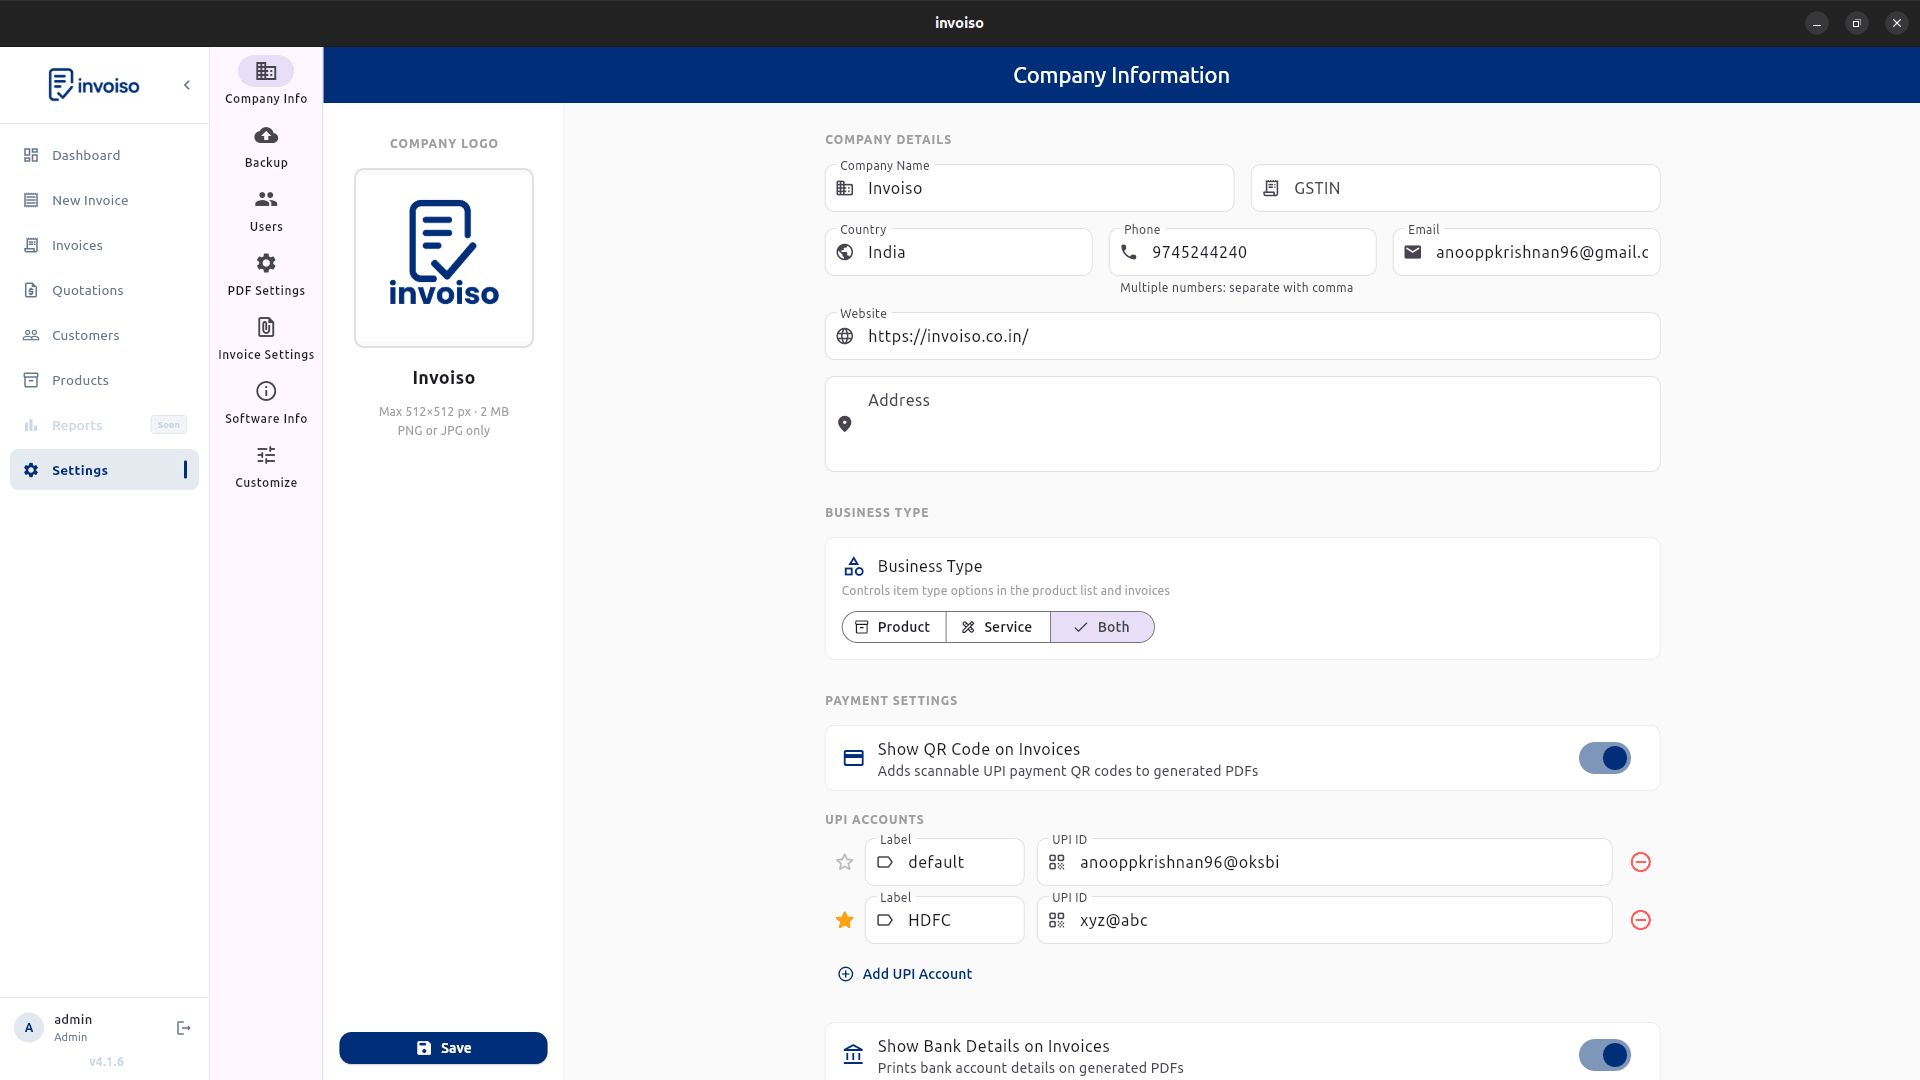This screenshot has width=1920, height=1080.
Task: Click the phone handset icon
Action: pos(1129,252)
